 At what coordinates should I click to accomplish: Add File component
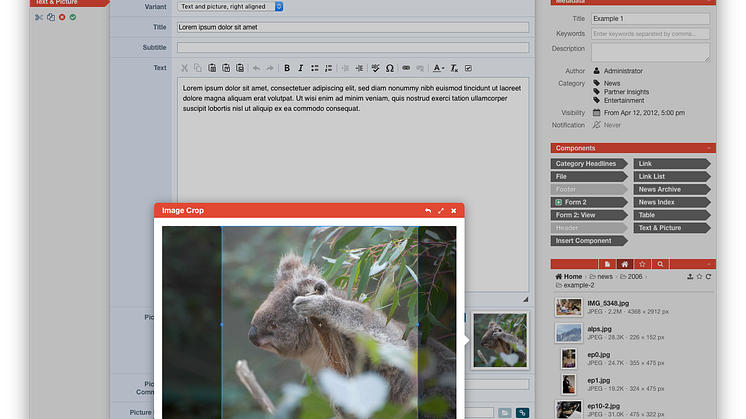(x=589, y=176)
